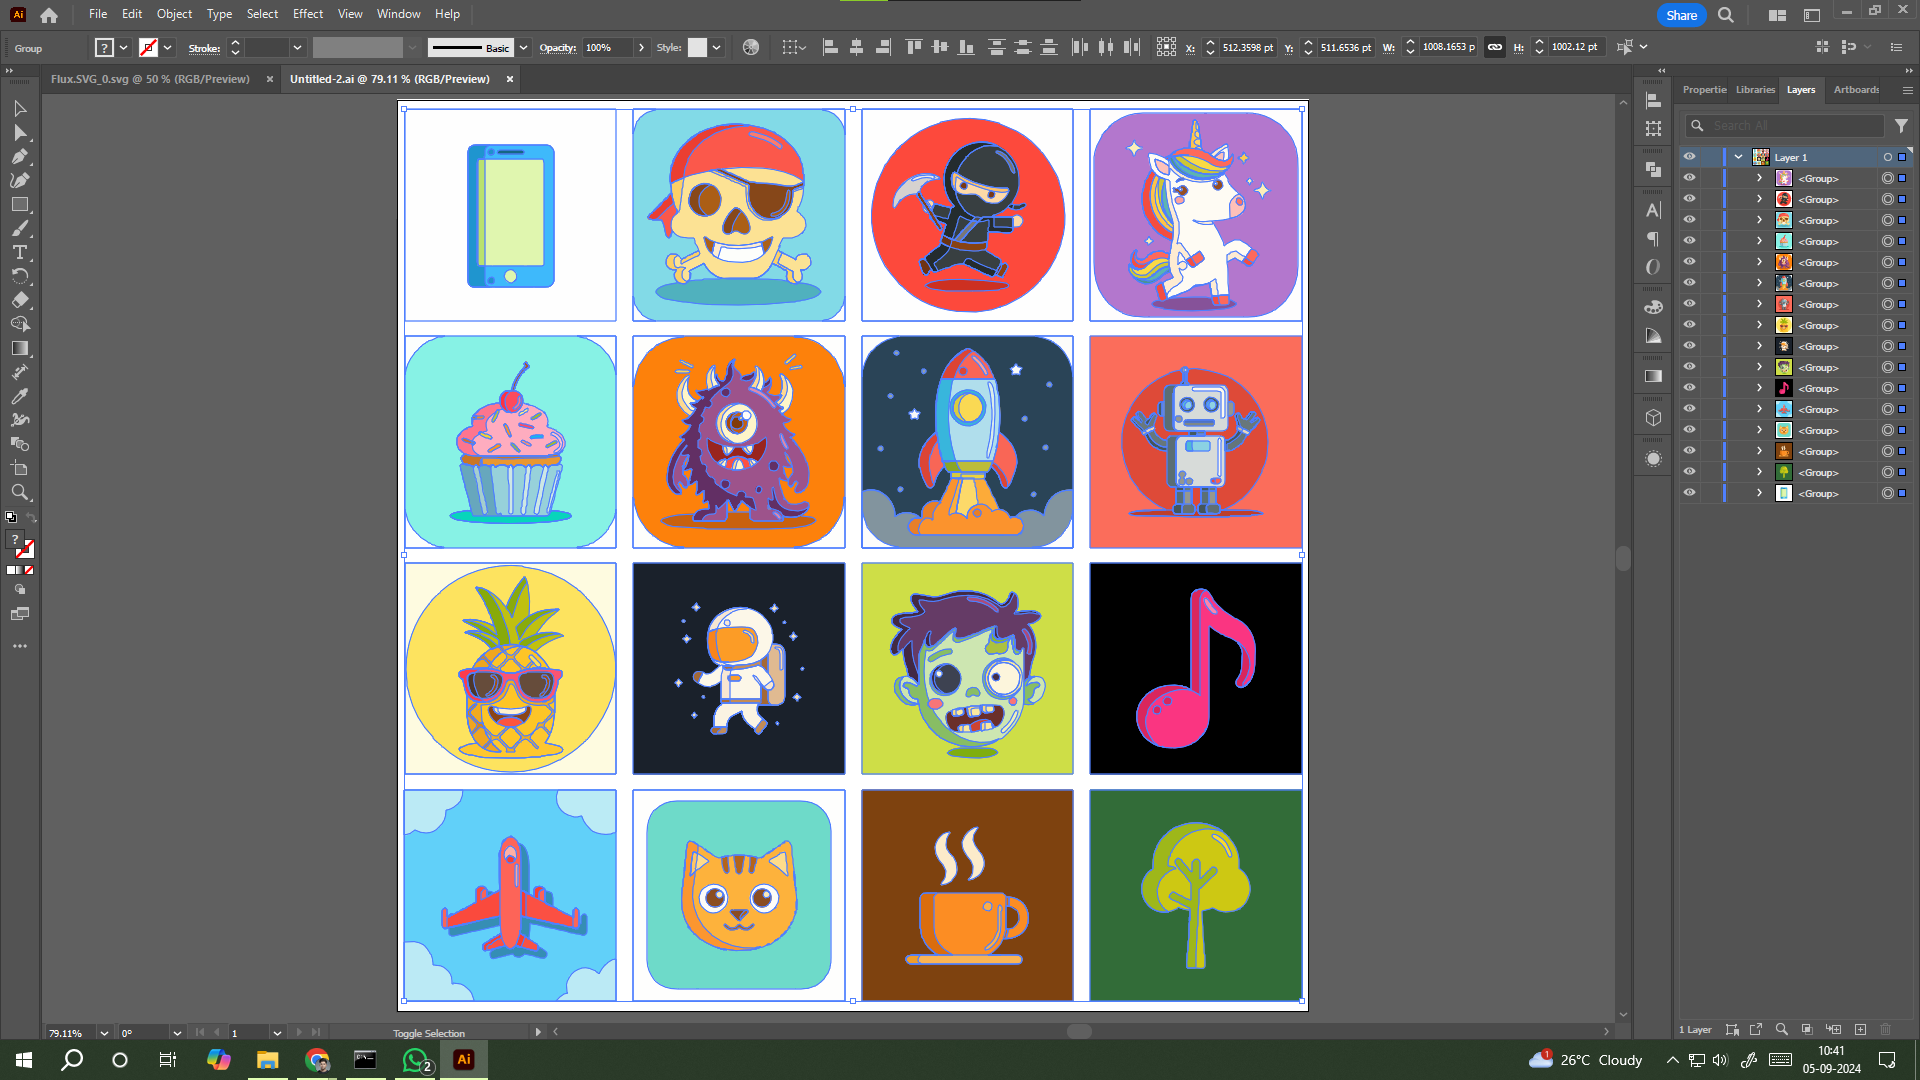This screenshot has width=1920, height=1080.
Task: Select the Direct Selection tool
Action: coord(20,132)
